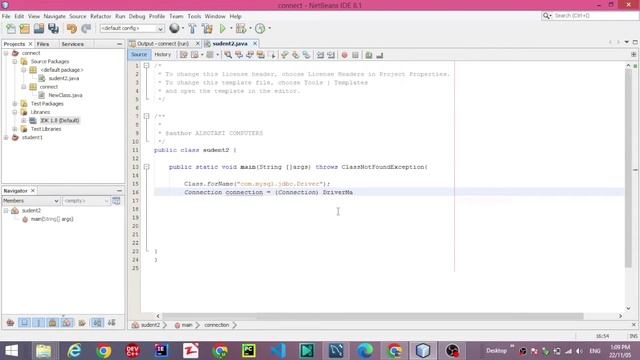
Task: Click the Find Selection magnifier icon
Action: (228, 55)
